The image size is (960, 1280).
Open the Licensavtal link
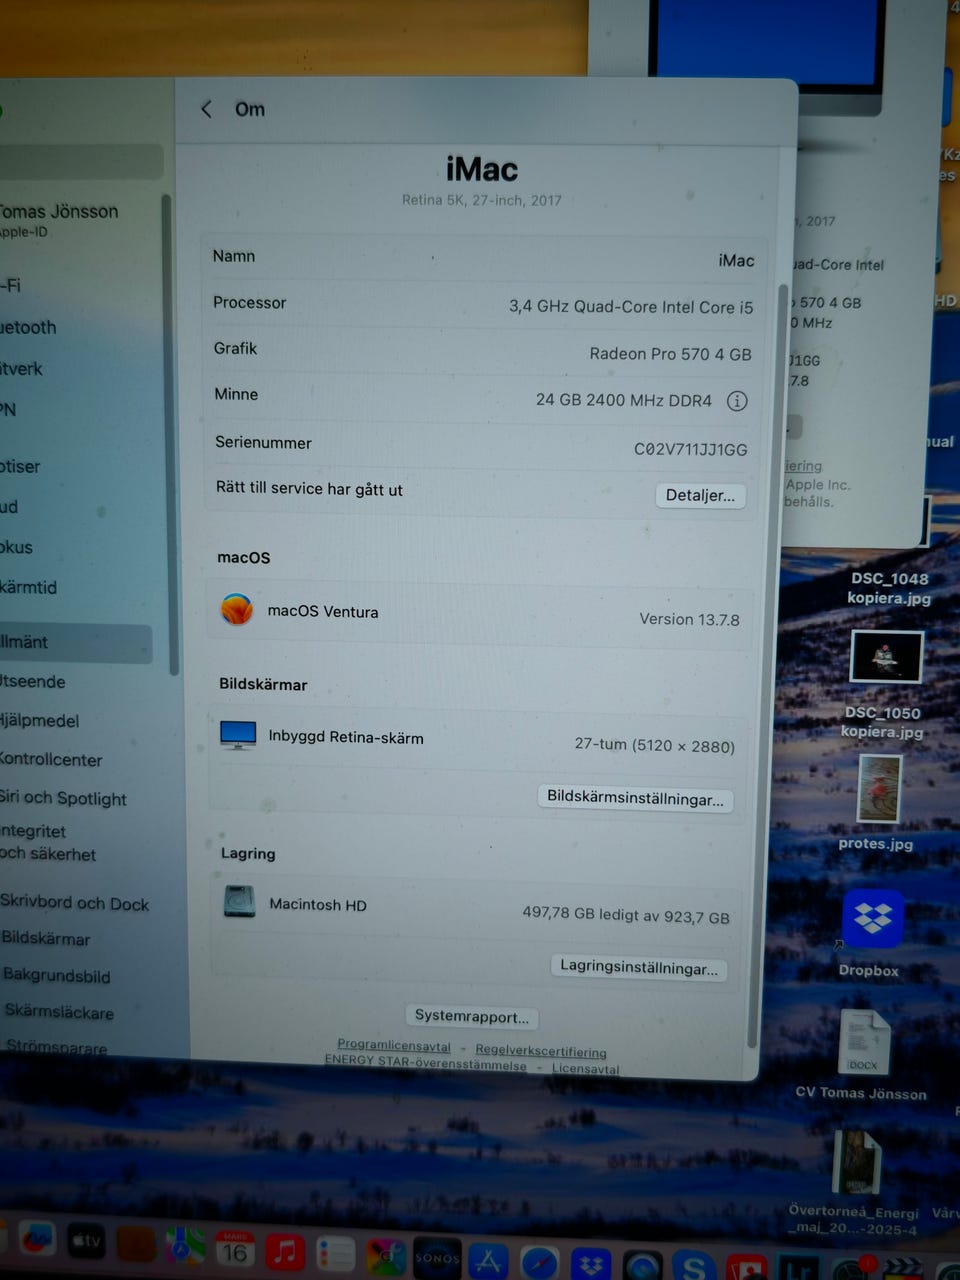tap(586, 1068)
